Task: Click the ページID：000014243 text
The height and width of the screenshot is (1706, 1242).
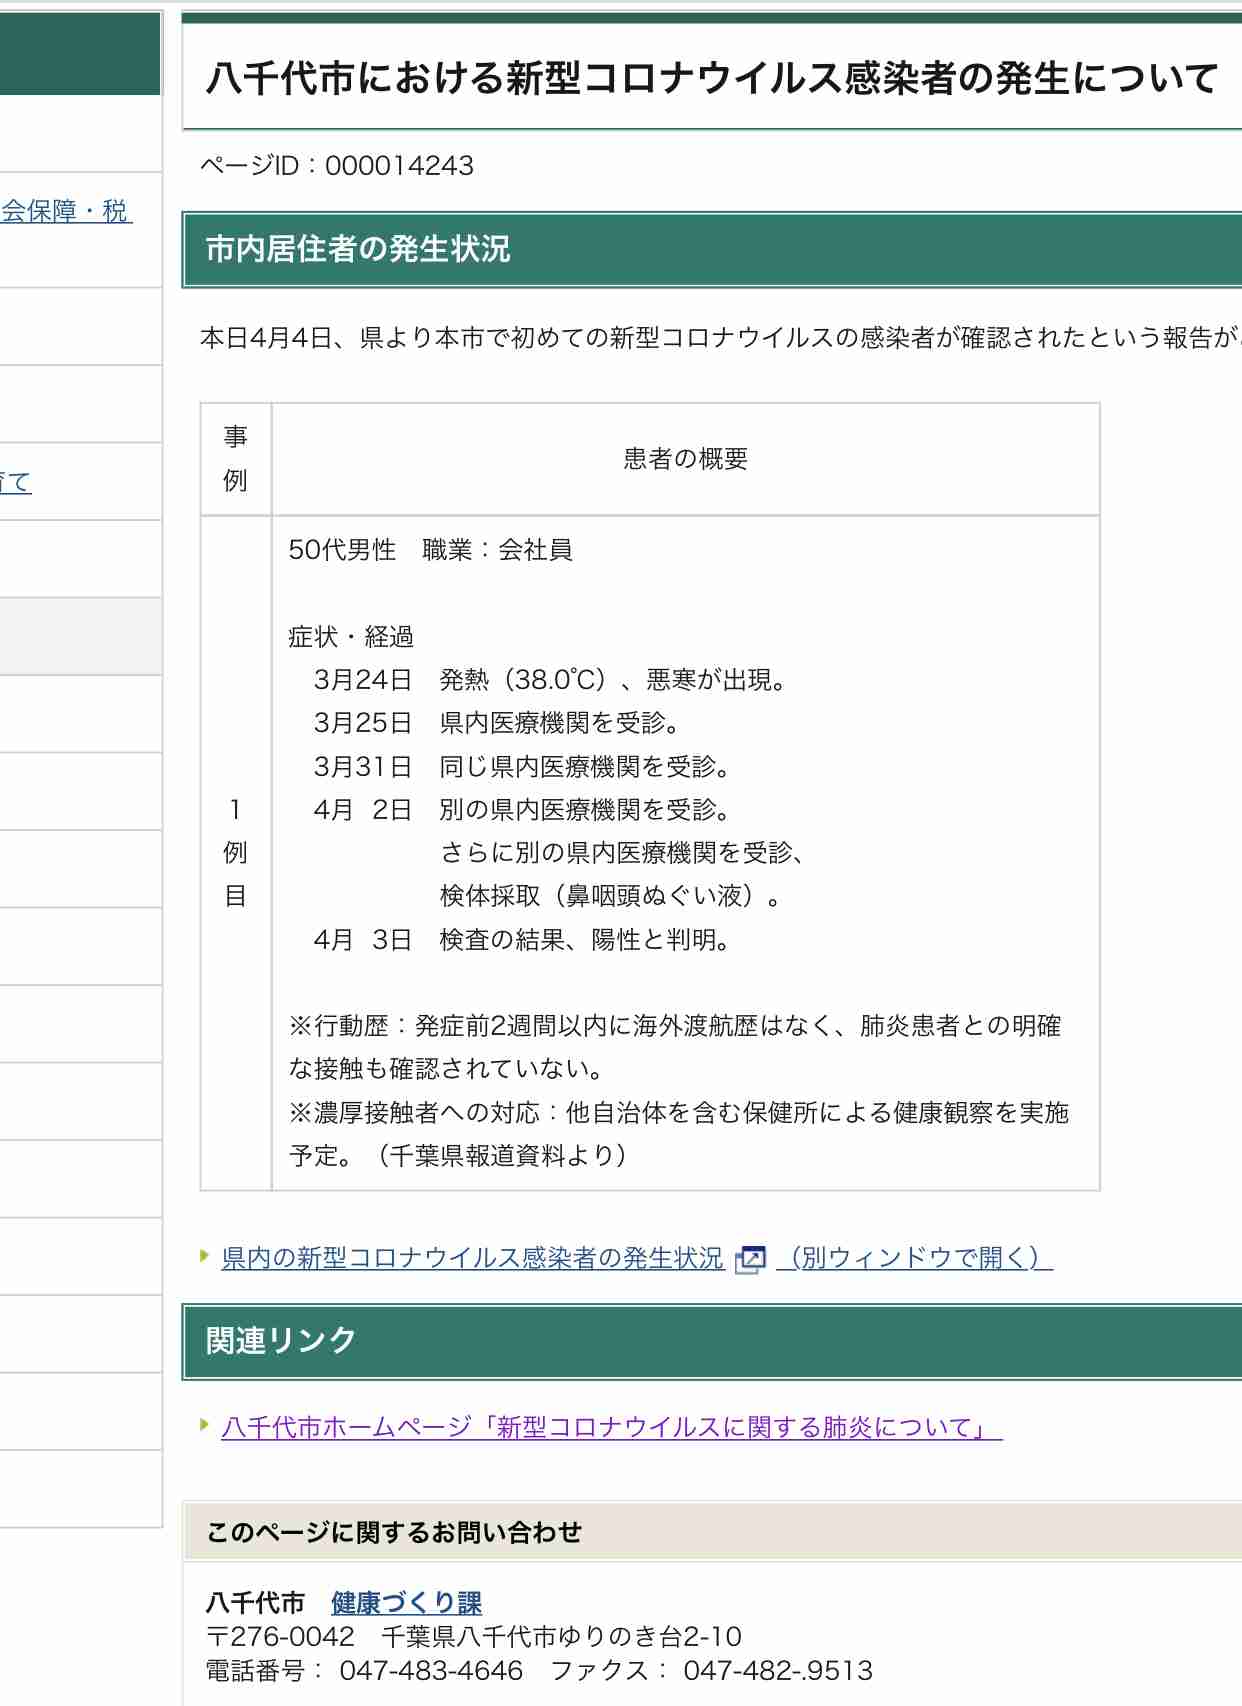Action: click(x=337, y=165)
